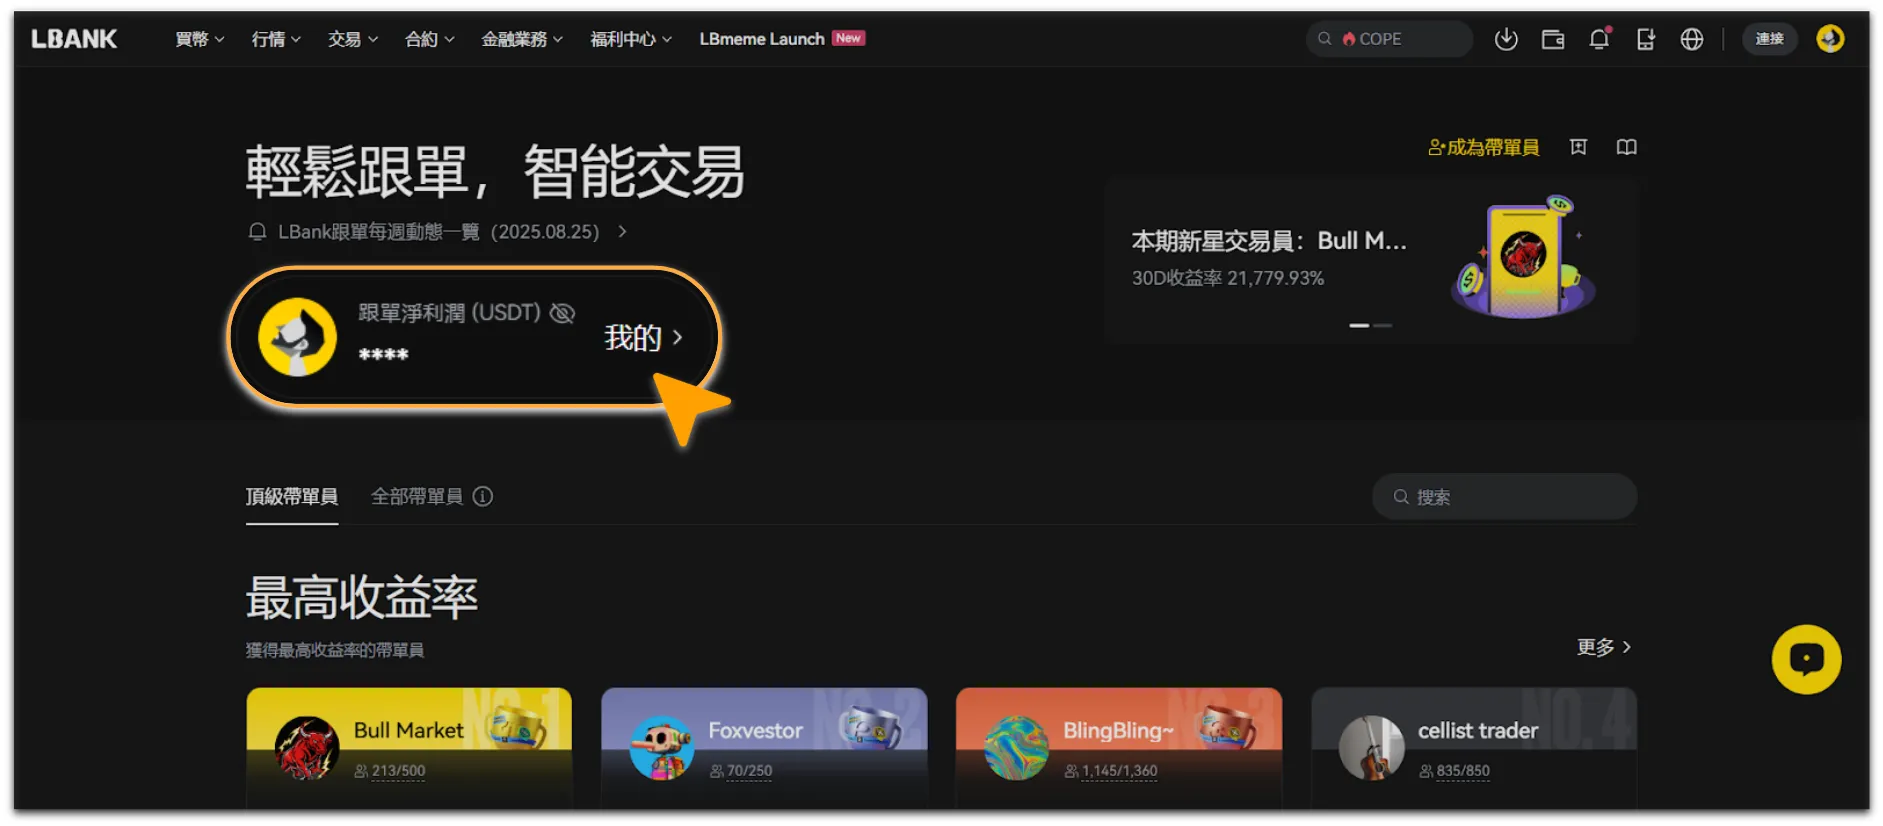Click the 本期新星交易員: Bull M... title

[x=1269, y=241]
